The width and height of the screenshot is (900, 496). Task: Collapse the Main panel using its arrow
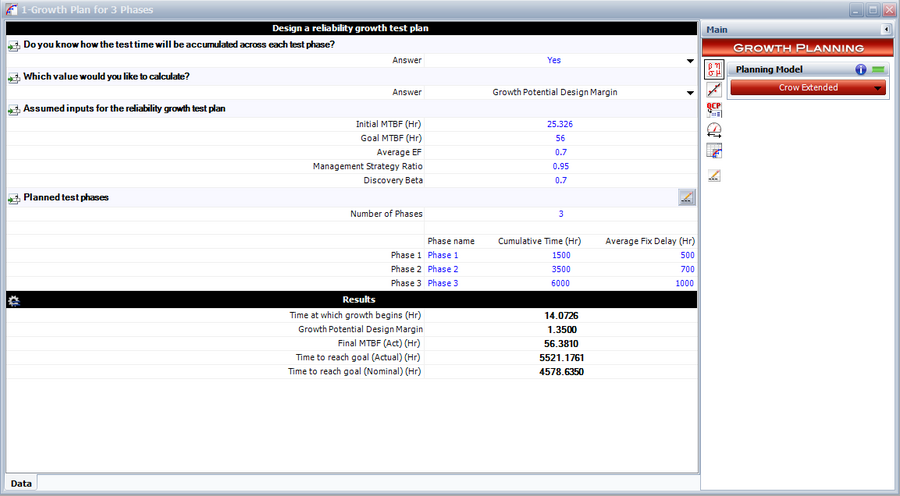[886, 30]
